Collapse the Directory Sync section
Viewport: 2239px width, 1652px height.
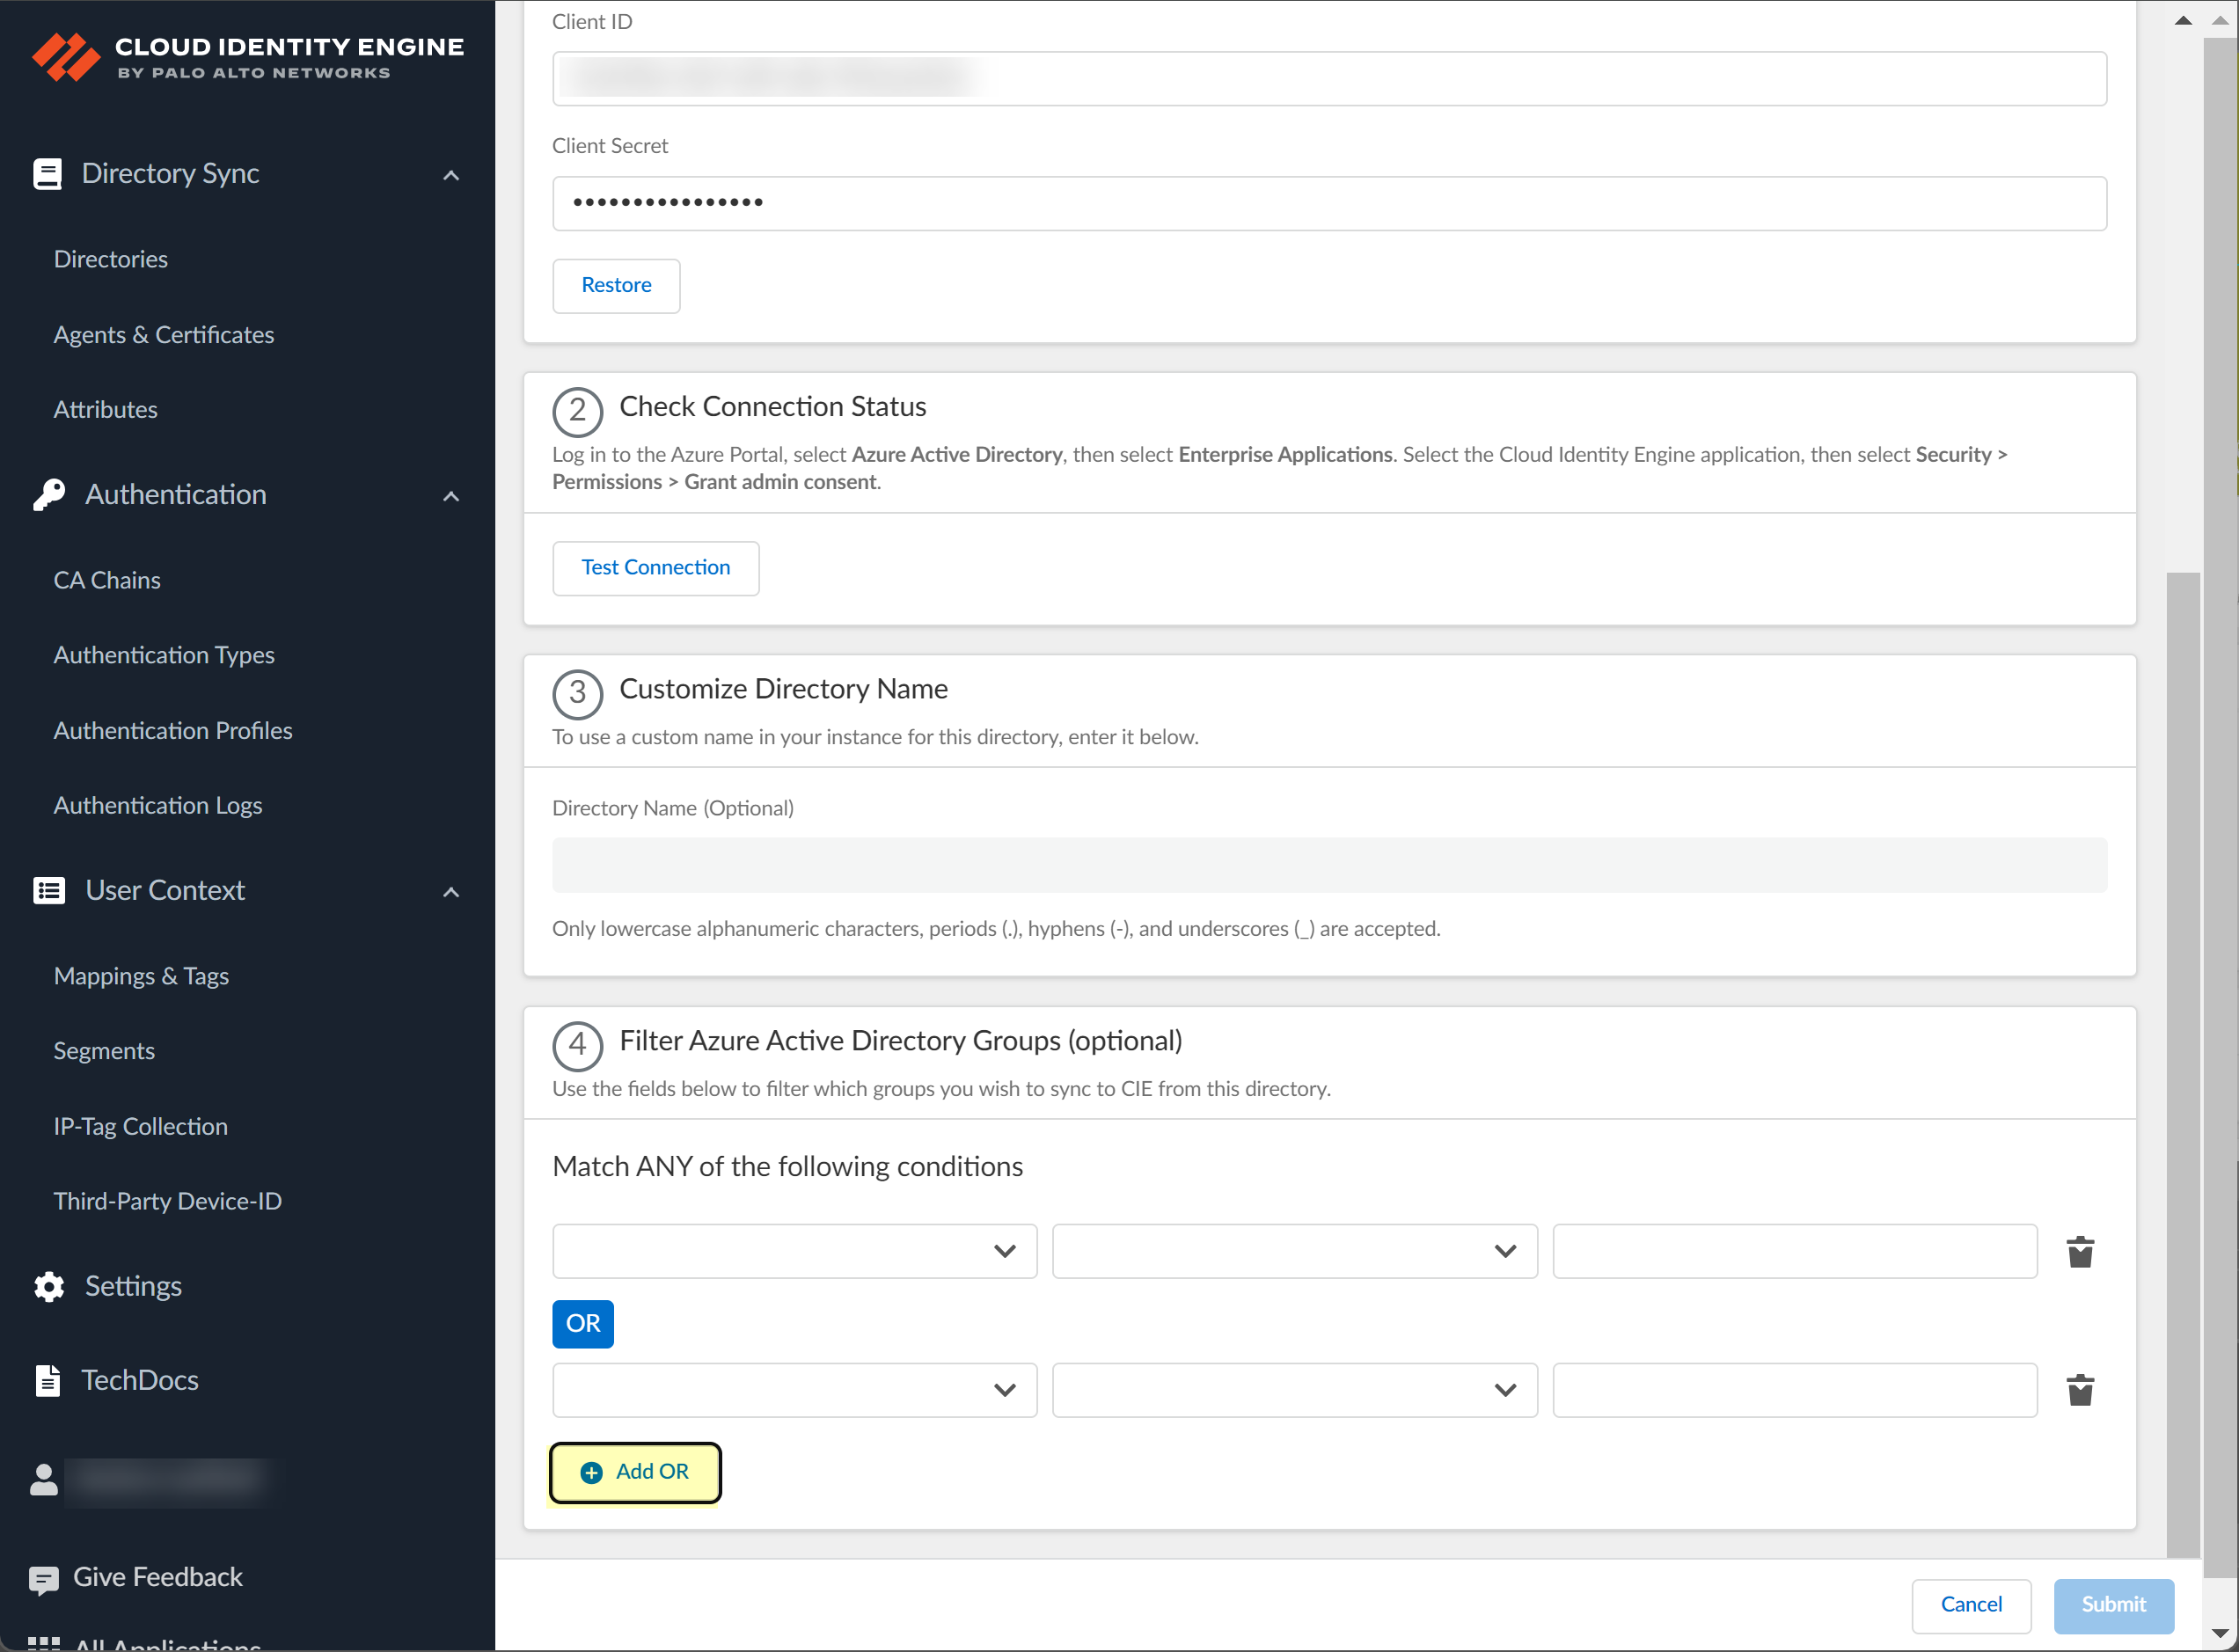tap(451, 176)
